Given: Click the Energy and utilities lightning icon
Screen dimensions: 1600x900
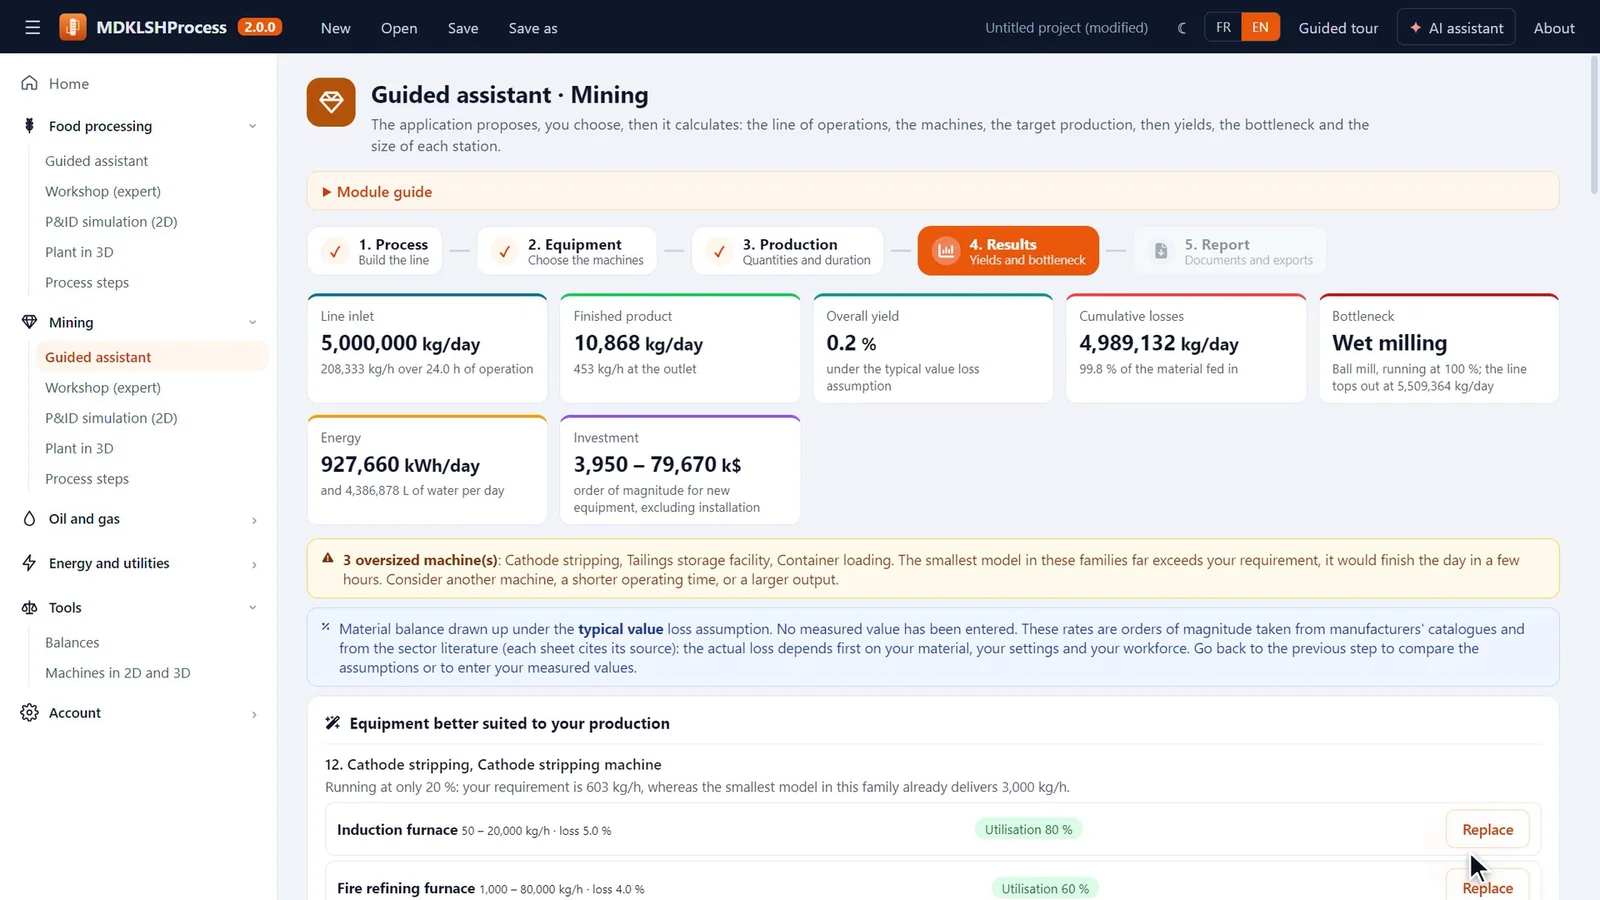Looking at the screenshot, I should pyautogui.click(x=29, y=563).
